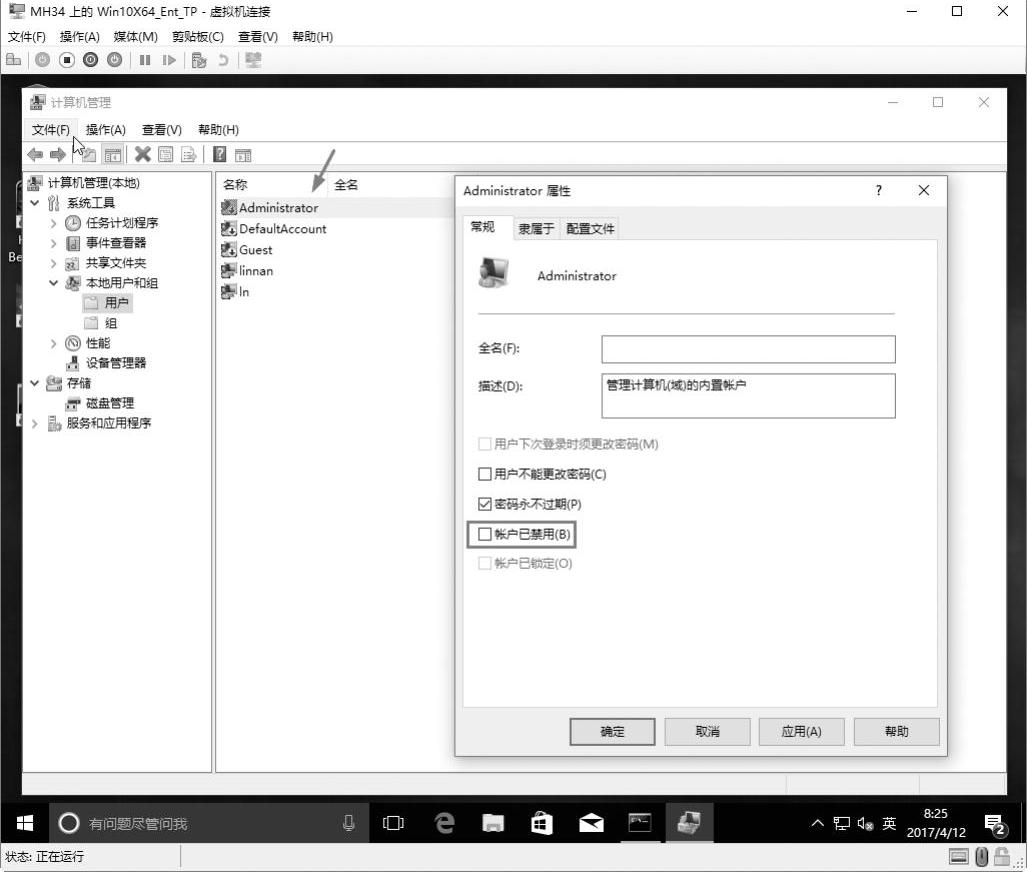The height and width of the screenshot is (872, 1027).
Task: Open 查看(V) menu in Computer Management
Action: pos(162,130)
